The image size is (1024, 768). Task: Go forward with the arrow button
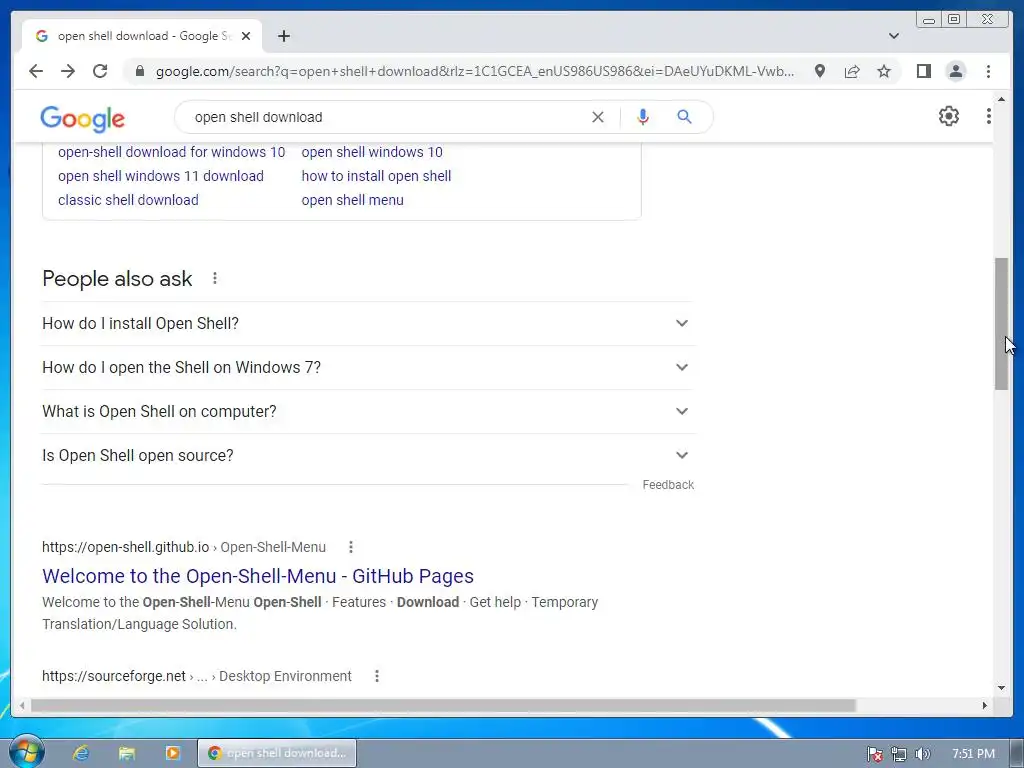[68, 71]
